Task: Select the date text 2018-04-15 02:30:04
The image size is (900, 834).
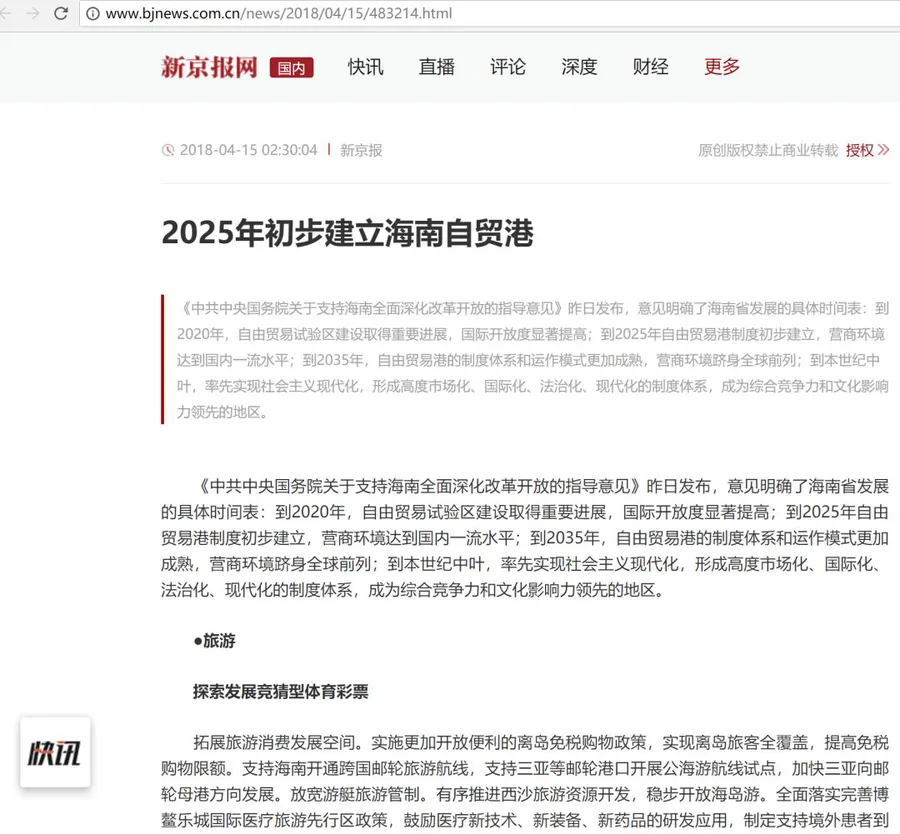Action: [x=249, y=150]
